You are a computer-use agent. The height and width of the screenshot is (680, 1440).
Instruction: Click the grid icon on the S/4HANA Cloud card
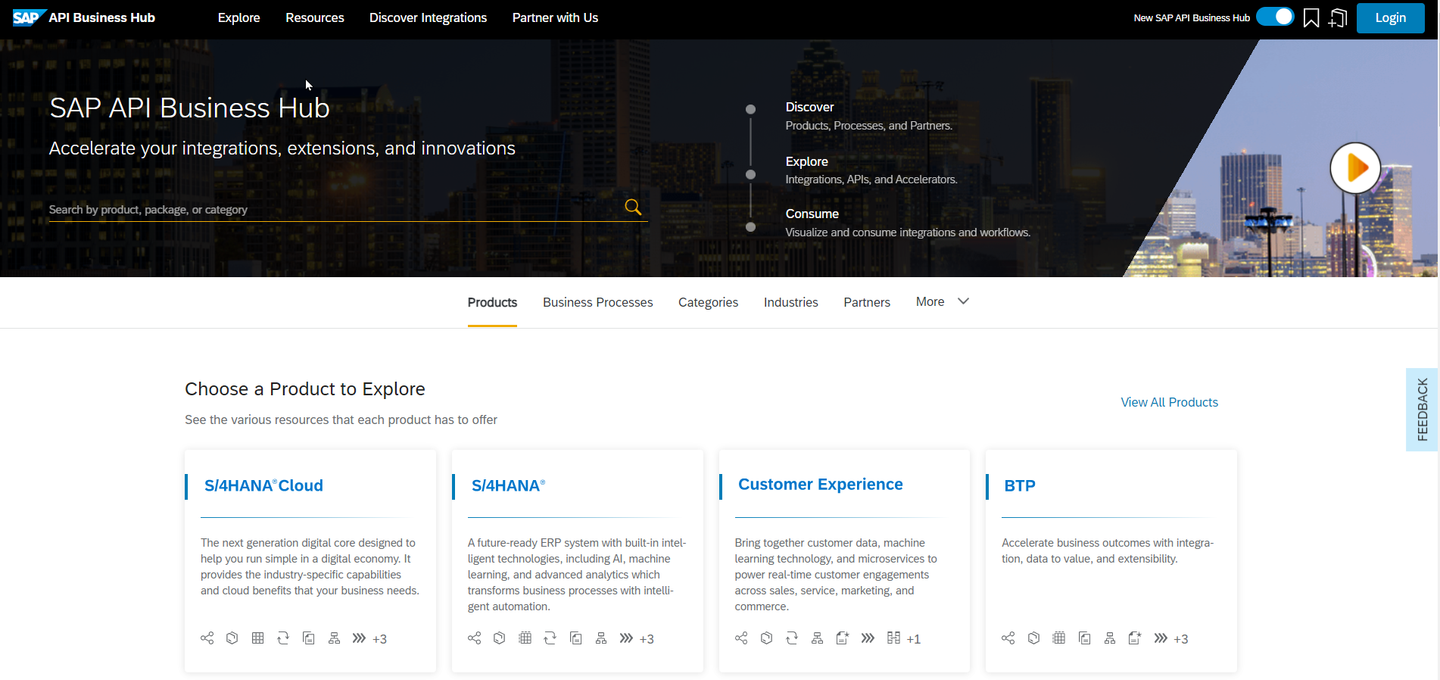(258, 638)
